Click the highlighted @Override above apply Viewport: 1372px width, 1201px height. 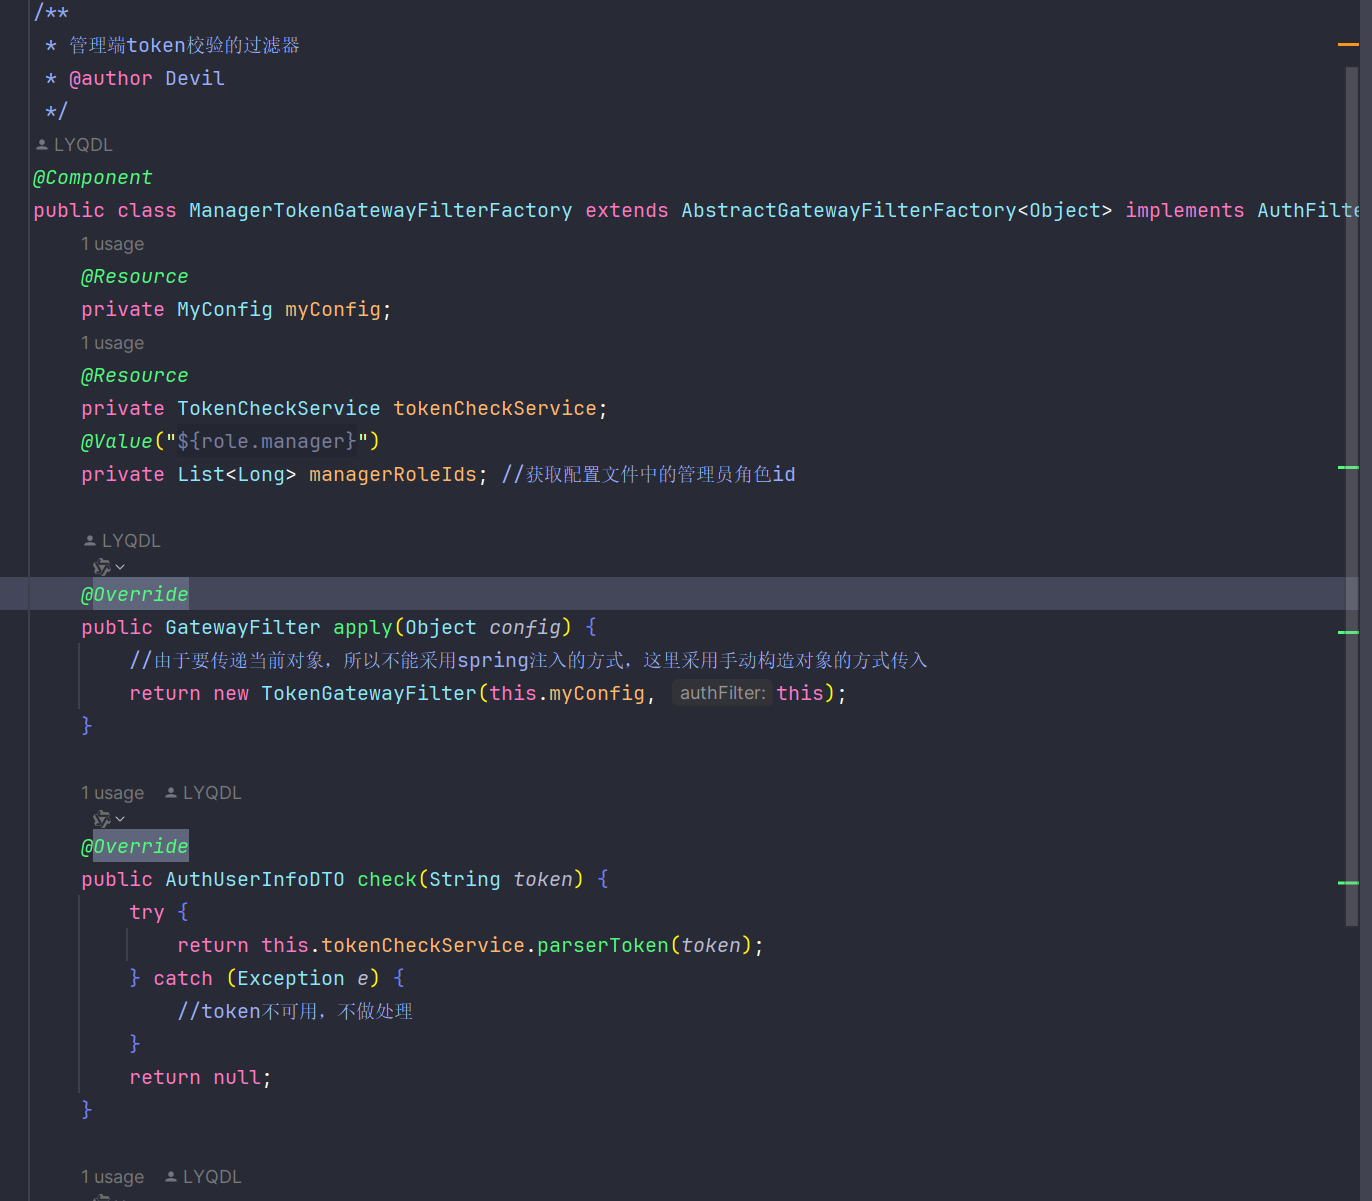(135, 595)
